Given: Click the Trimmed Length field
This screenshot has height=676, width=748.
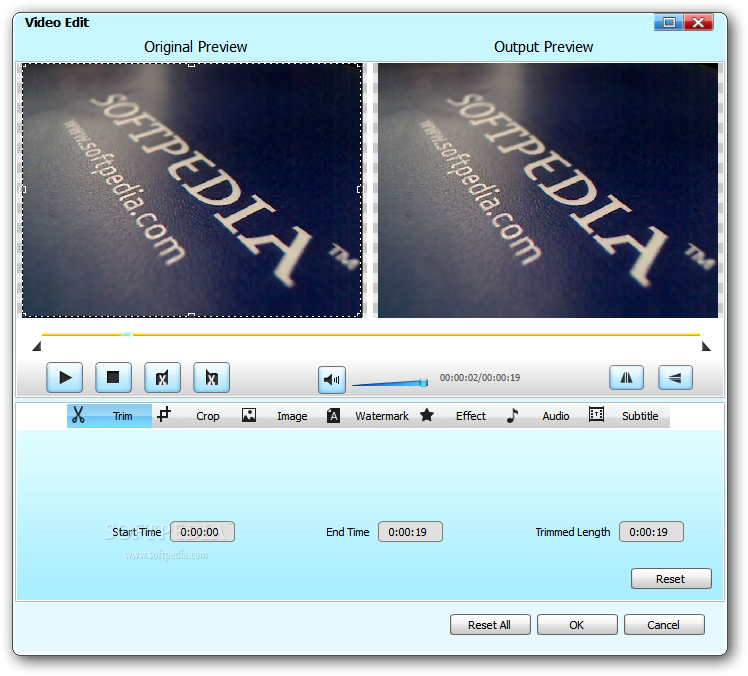Looking at the screenshot, I should tap(651, 532).
